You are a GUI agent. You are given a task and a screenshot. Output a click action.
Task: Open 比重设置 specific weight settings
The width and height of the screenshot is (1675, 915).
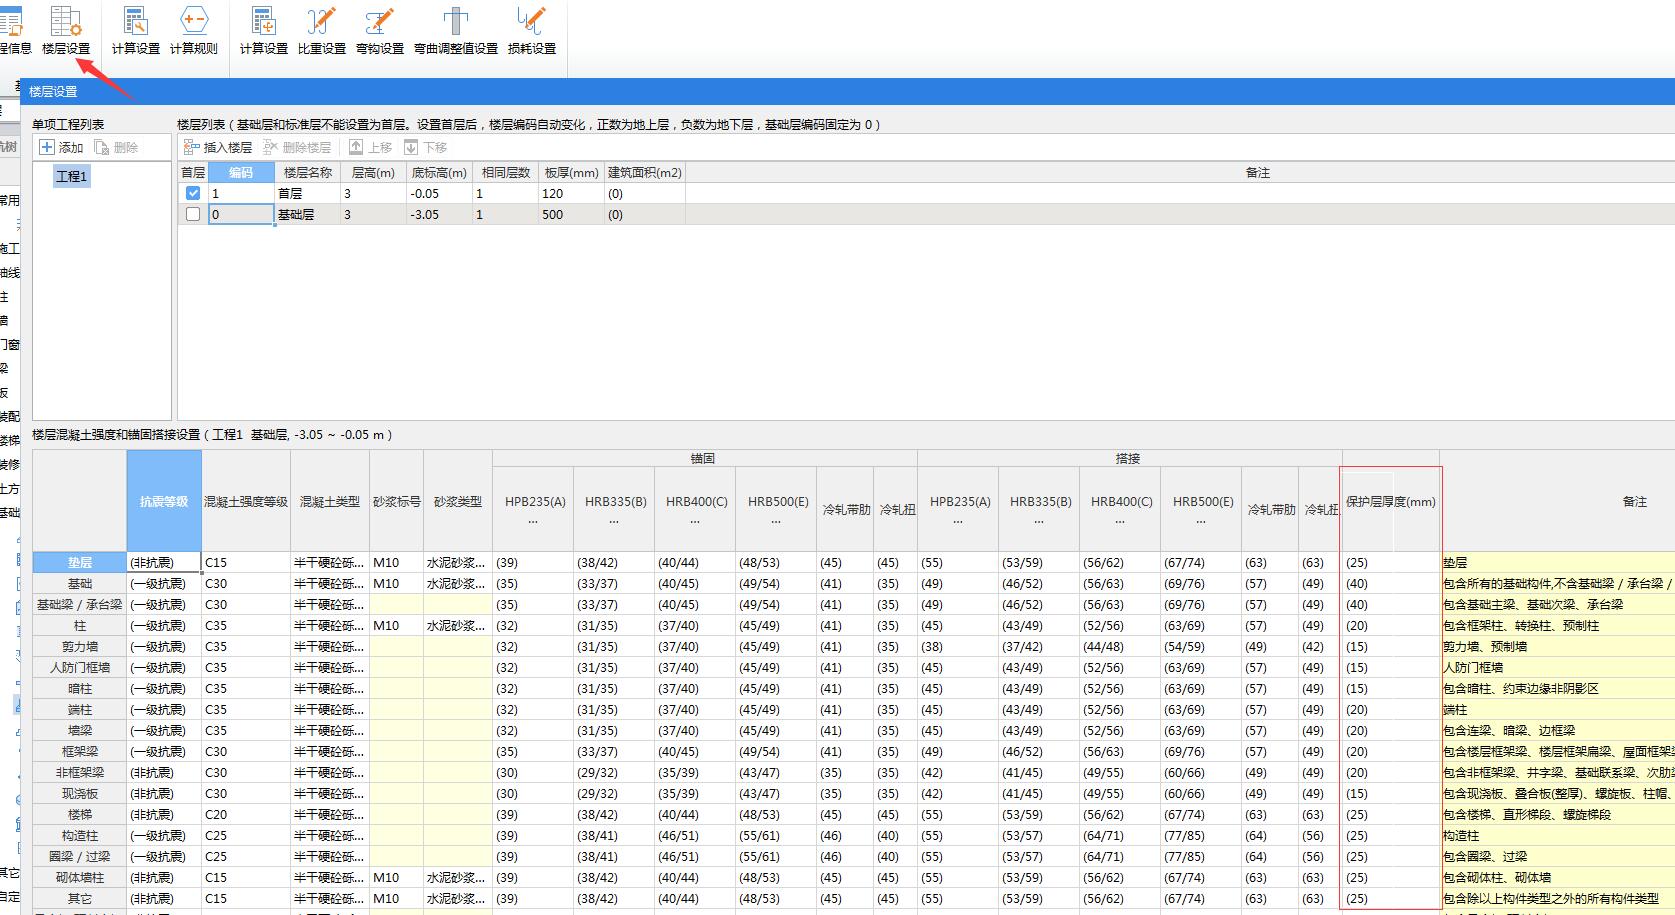(x=322, y=30)
